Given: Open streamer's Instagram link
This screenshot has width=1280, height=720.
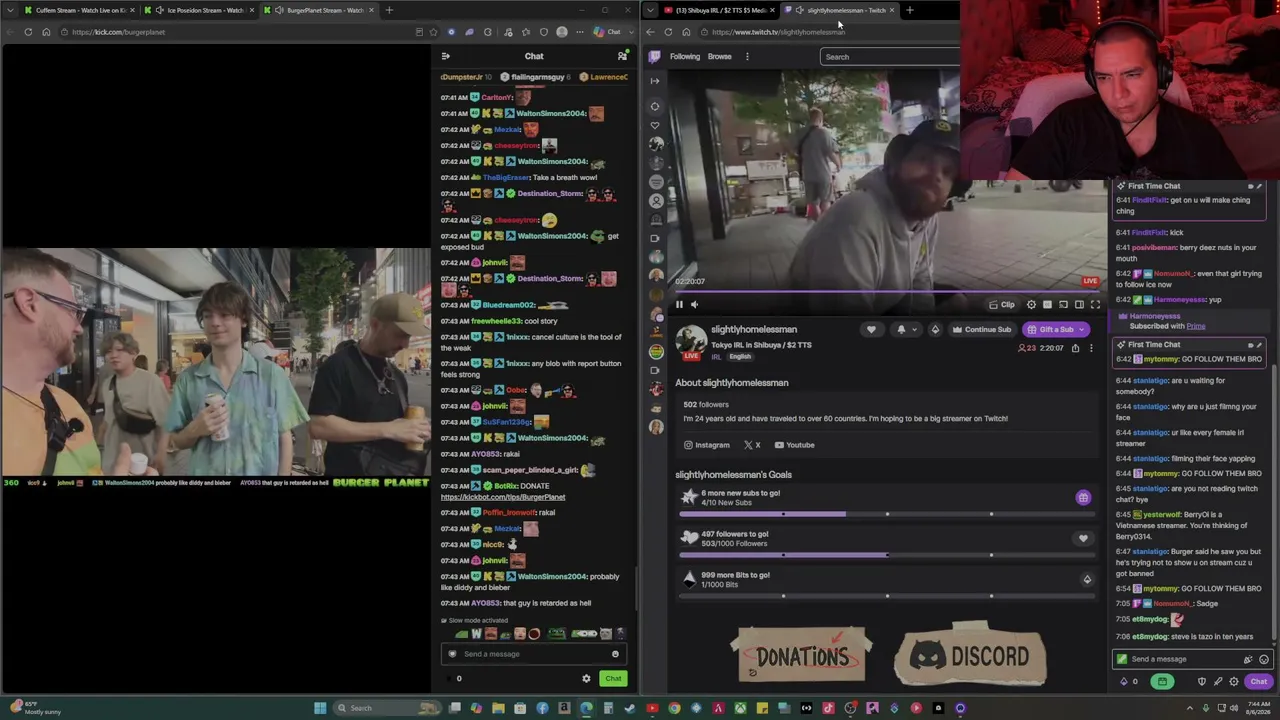Looking at the screenshot, I should point(706,445).
